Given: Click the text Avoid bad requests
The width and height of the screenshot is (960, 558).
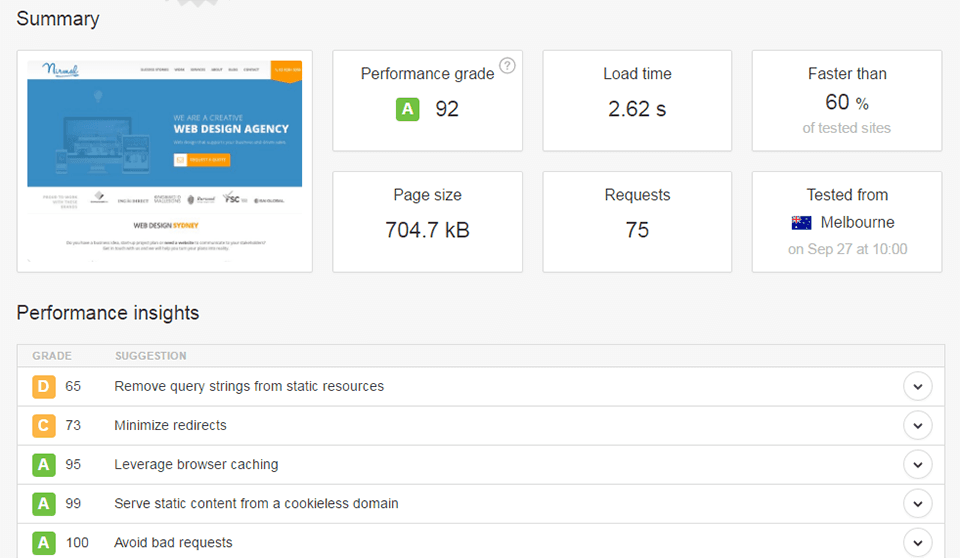Looking at the screenshot, I should 173,543.
